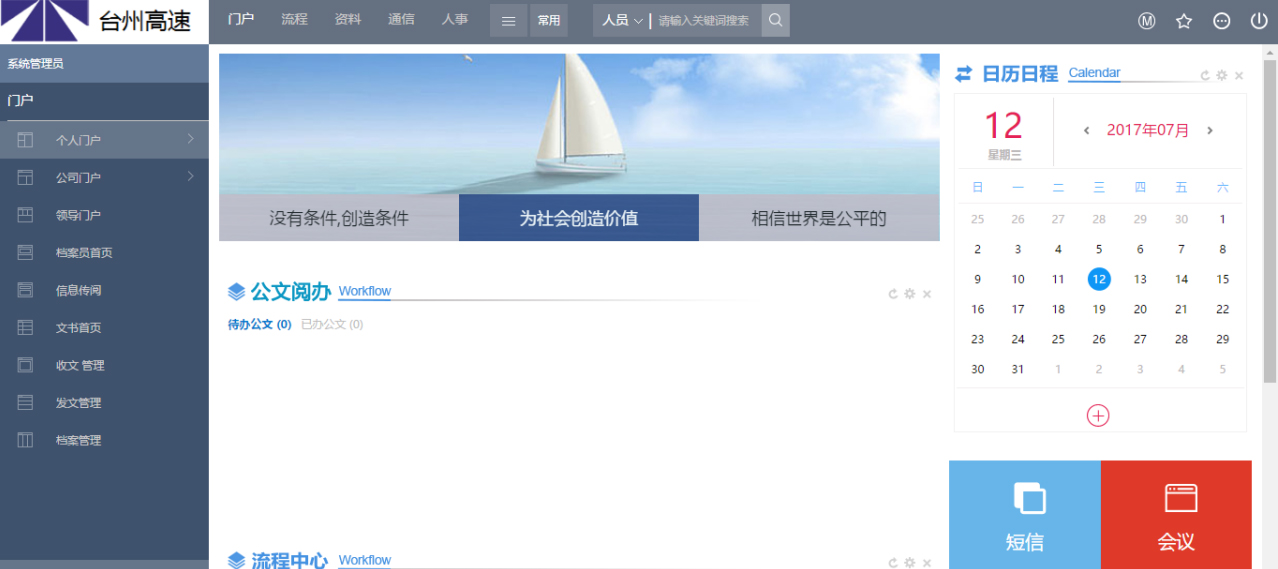Click the 流程中心 Workflow link

pos(364,560)
